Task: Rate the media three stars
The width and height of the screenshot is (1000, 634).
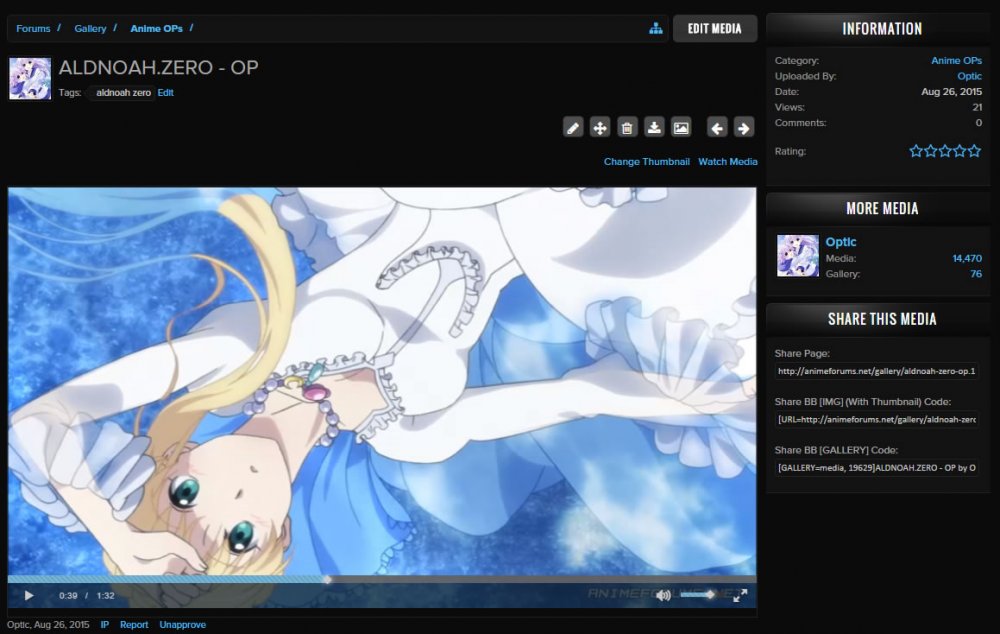Action: 945,151
